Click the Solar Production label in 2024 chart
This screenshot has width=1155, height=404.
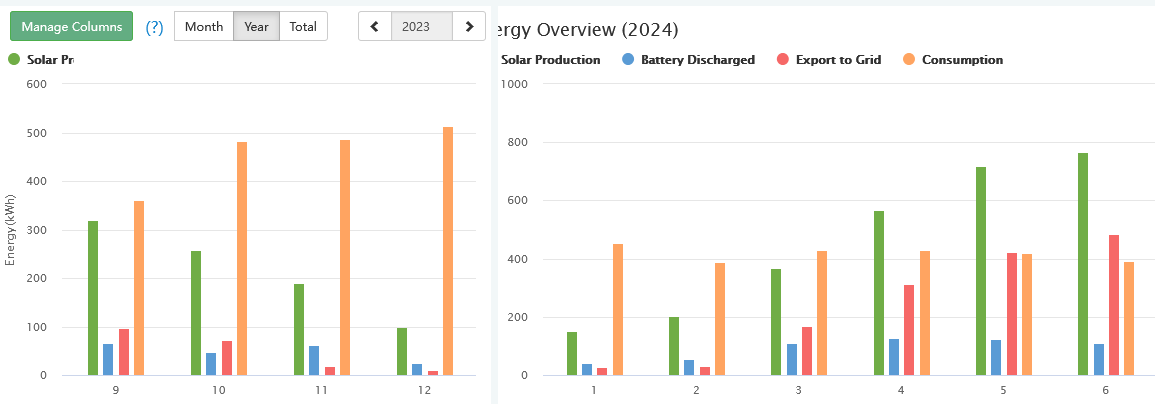point(550,60)
